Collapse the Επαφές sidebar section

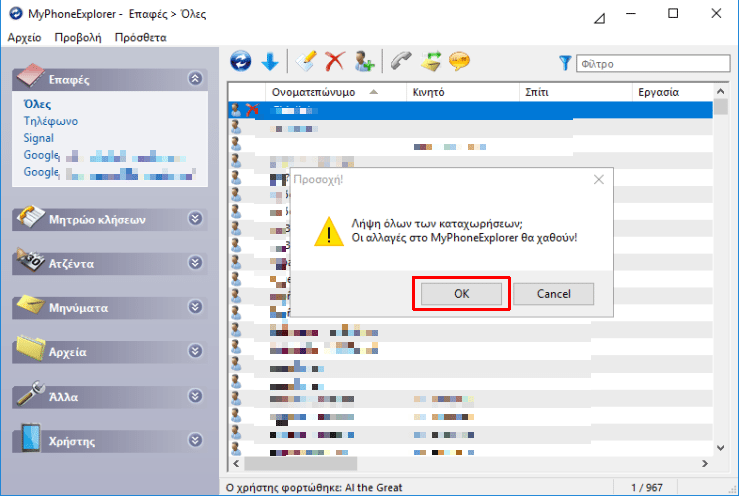point(195,79)
